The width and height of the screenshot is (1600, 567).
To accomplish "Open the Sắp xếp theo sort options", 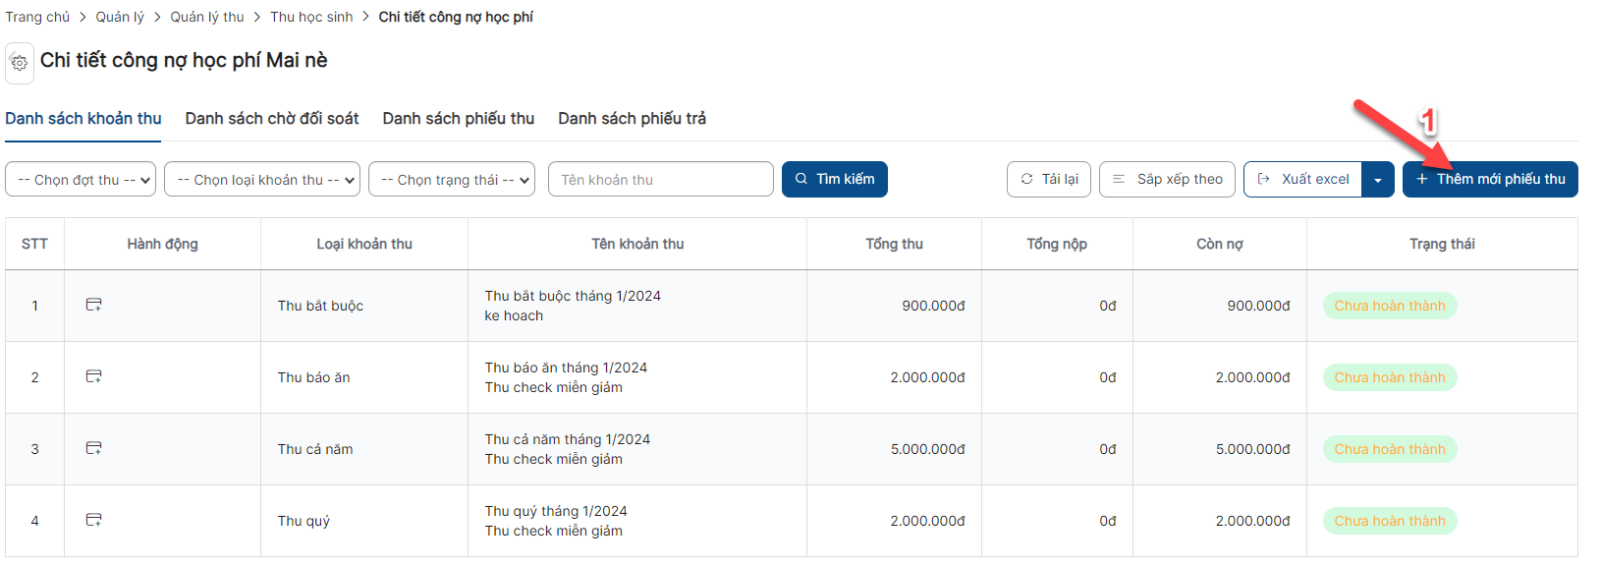I will tap(1167, 179).
